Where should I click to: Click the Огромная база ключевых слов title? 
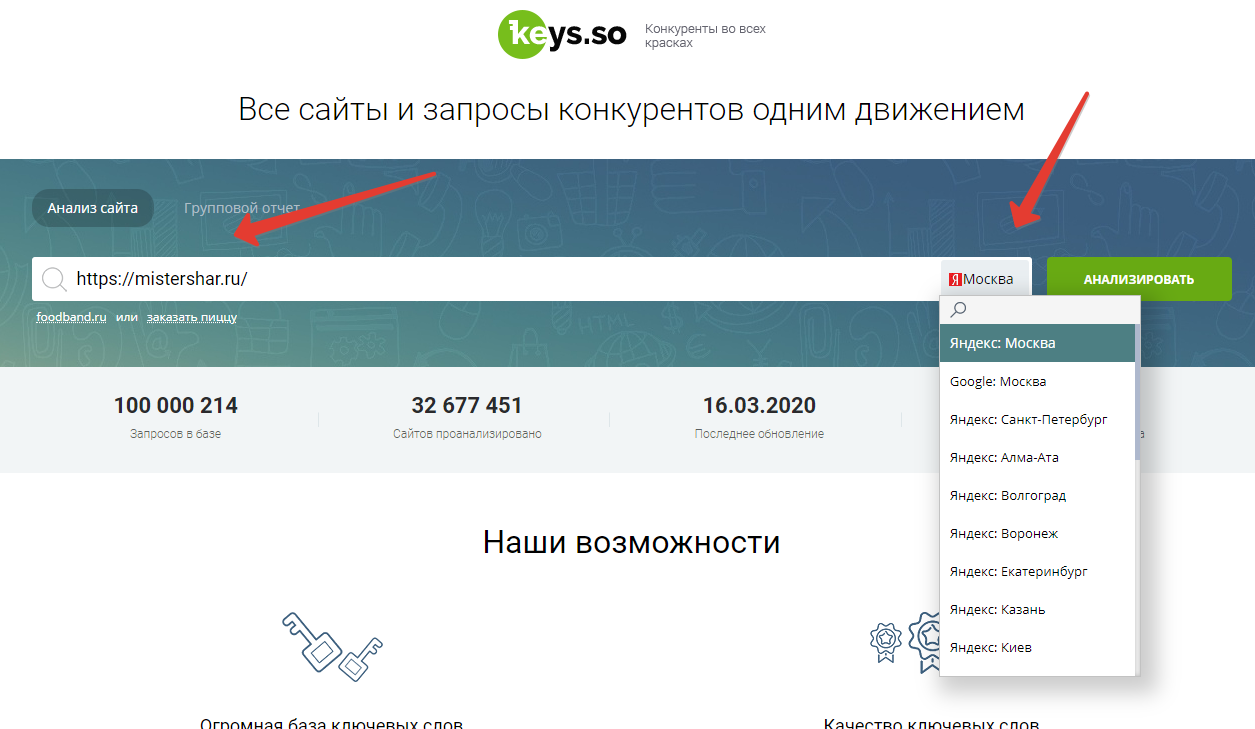pos(331,723)
